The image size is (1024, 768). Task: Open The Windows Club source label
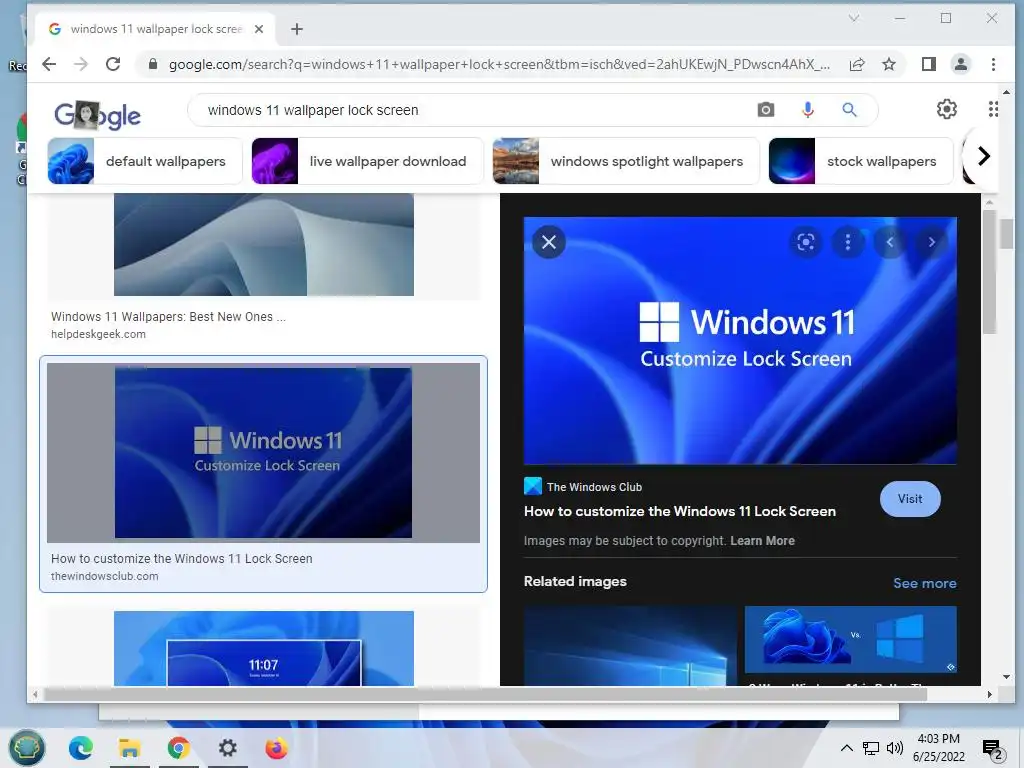click(x=583, y=487)
